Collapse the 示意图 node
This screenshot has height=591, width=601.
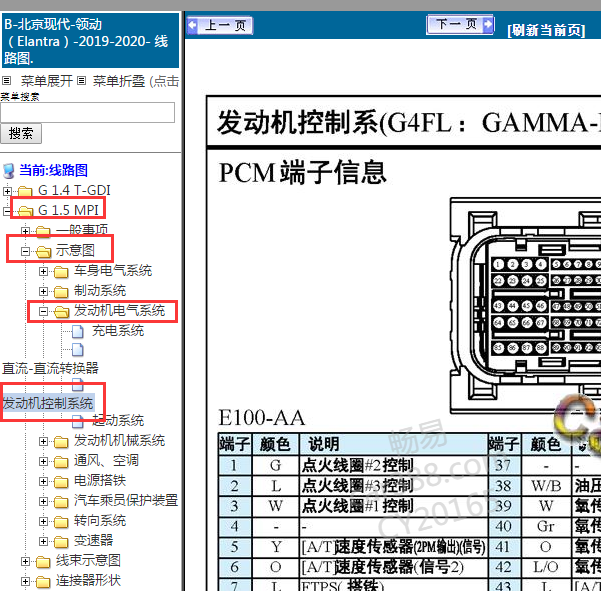point(25,251)
